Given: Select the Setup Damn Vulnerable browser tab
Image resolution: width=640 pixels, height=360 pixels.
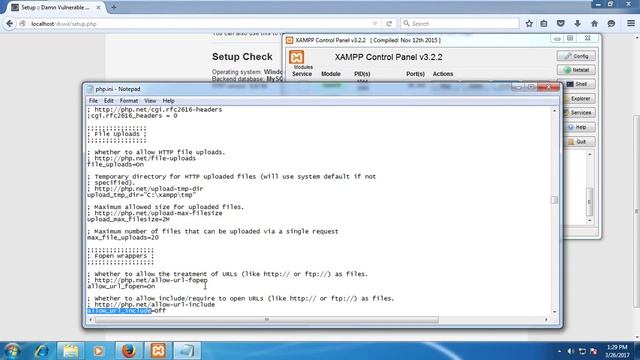Looking at the screenshot, I should point(55,7).
